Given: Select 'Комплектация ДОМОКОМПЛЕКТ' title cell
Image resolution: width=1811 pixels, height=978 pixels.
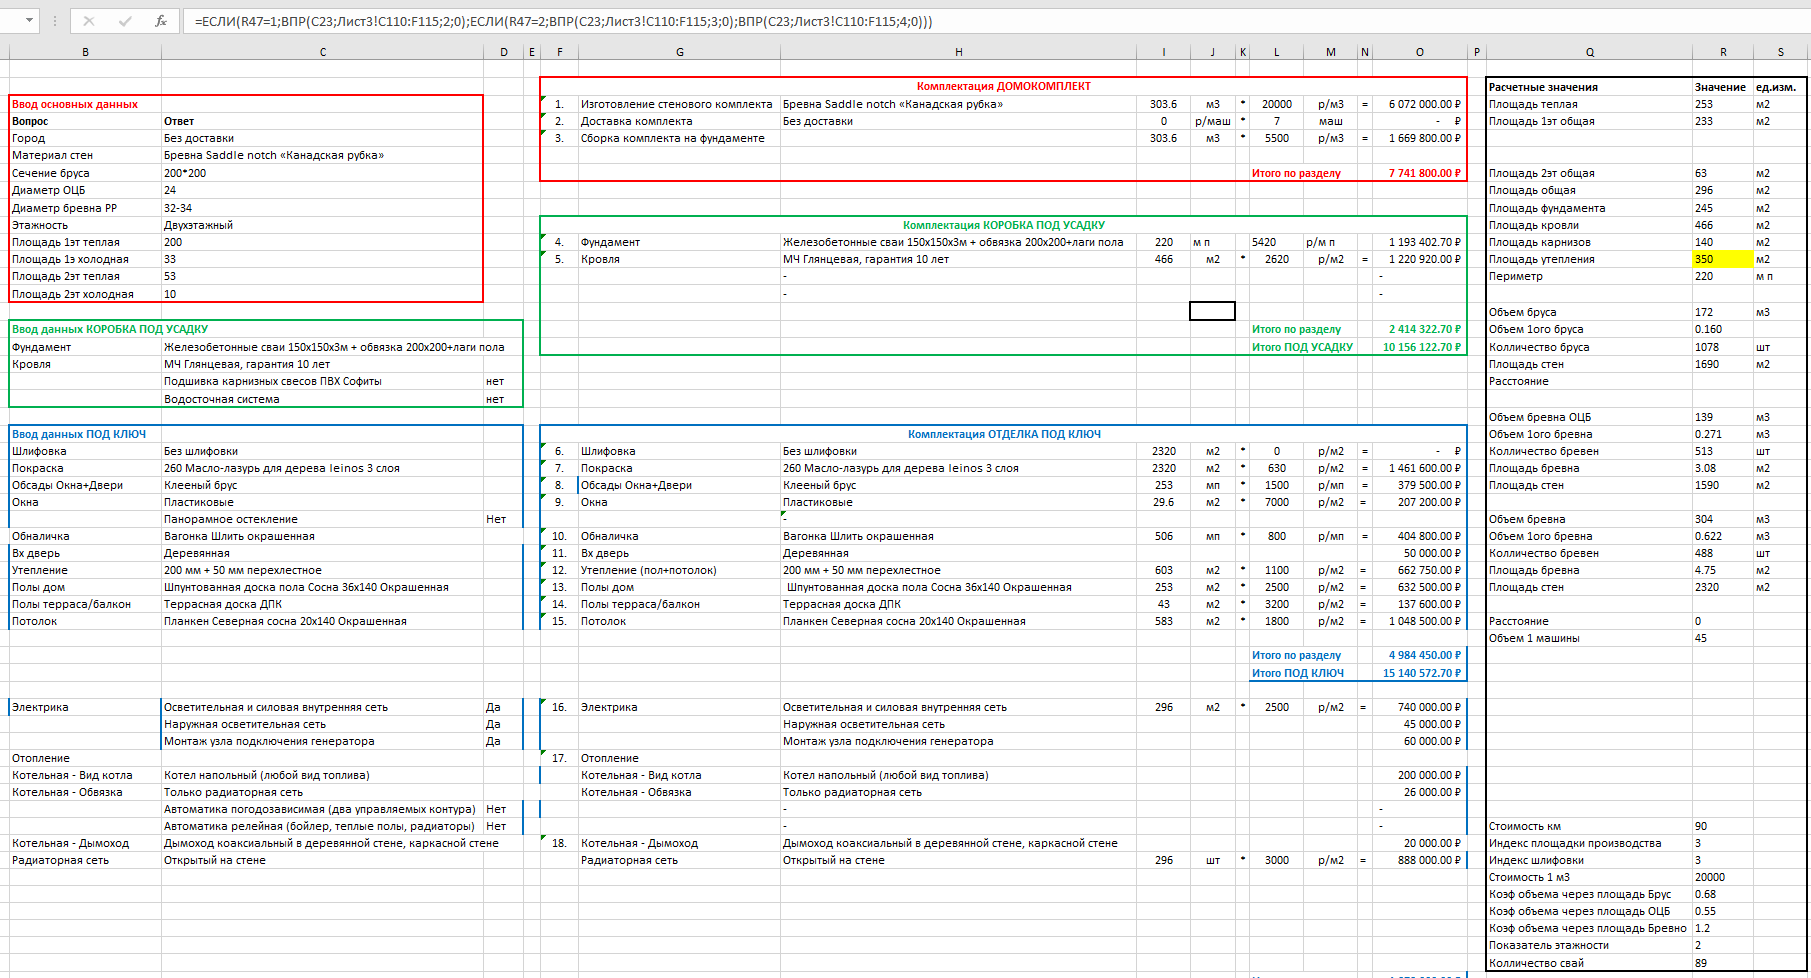Looking at the screenshot, I should pos(1003,86).
